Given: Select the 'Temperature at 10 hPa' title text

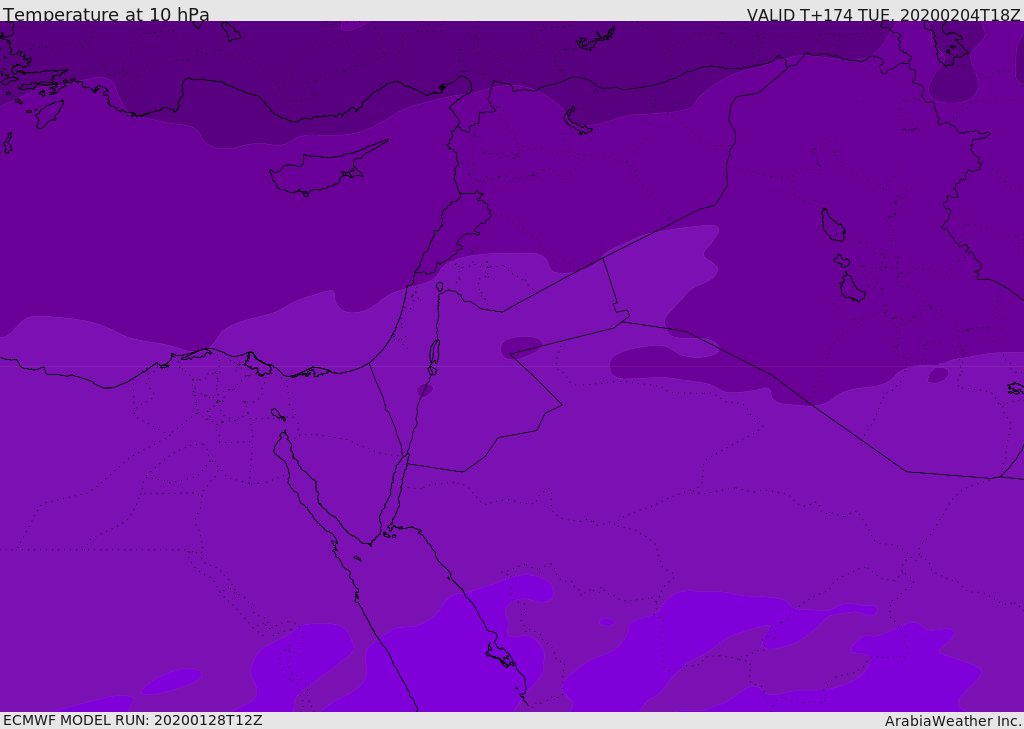Looking at the screenshot, I should [x=106, y=14].
